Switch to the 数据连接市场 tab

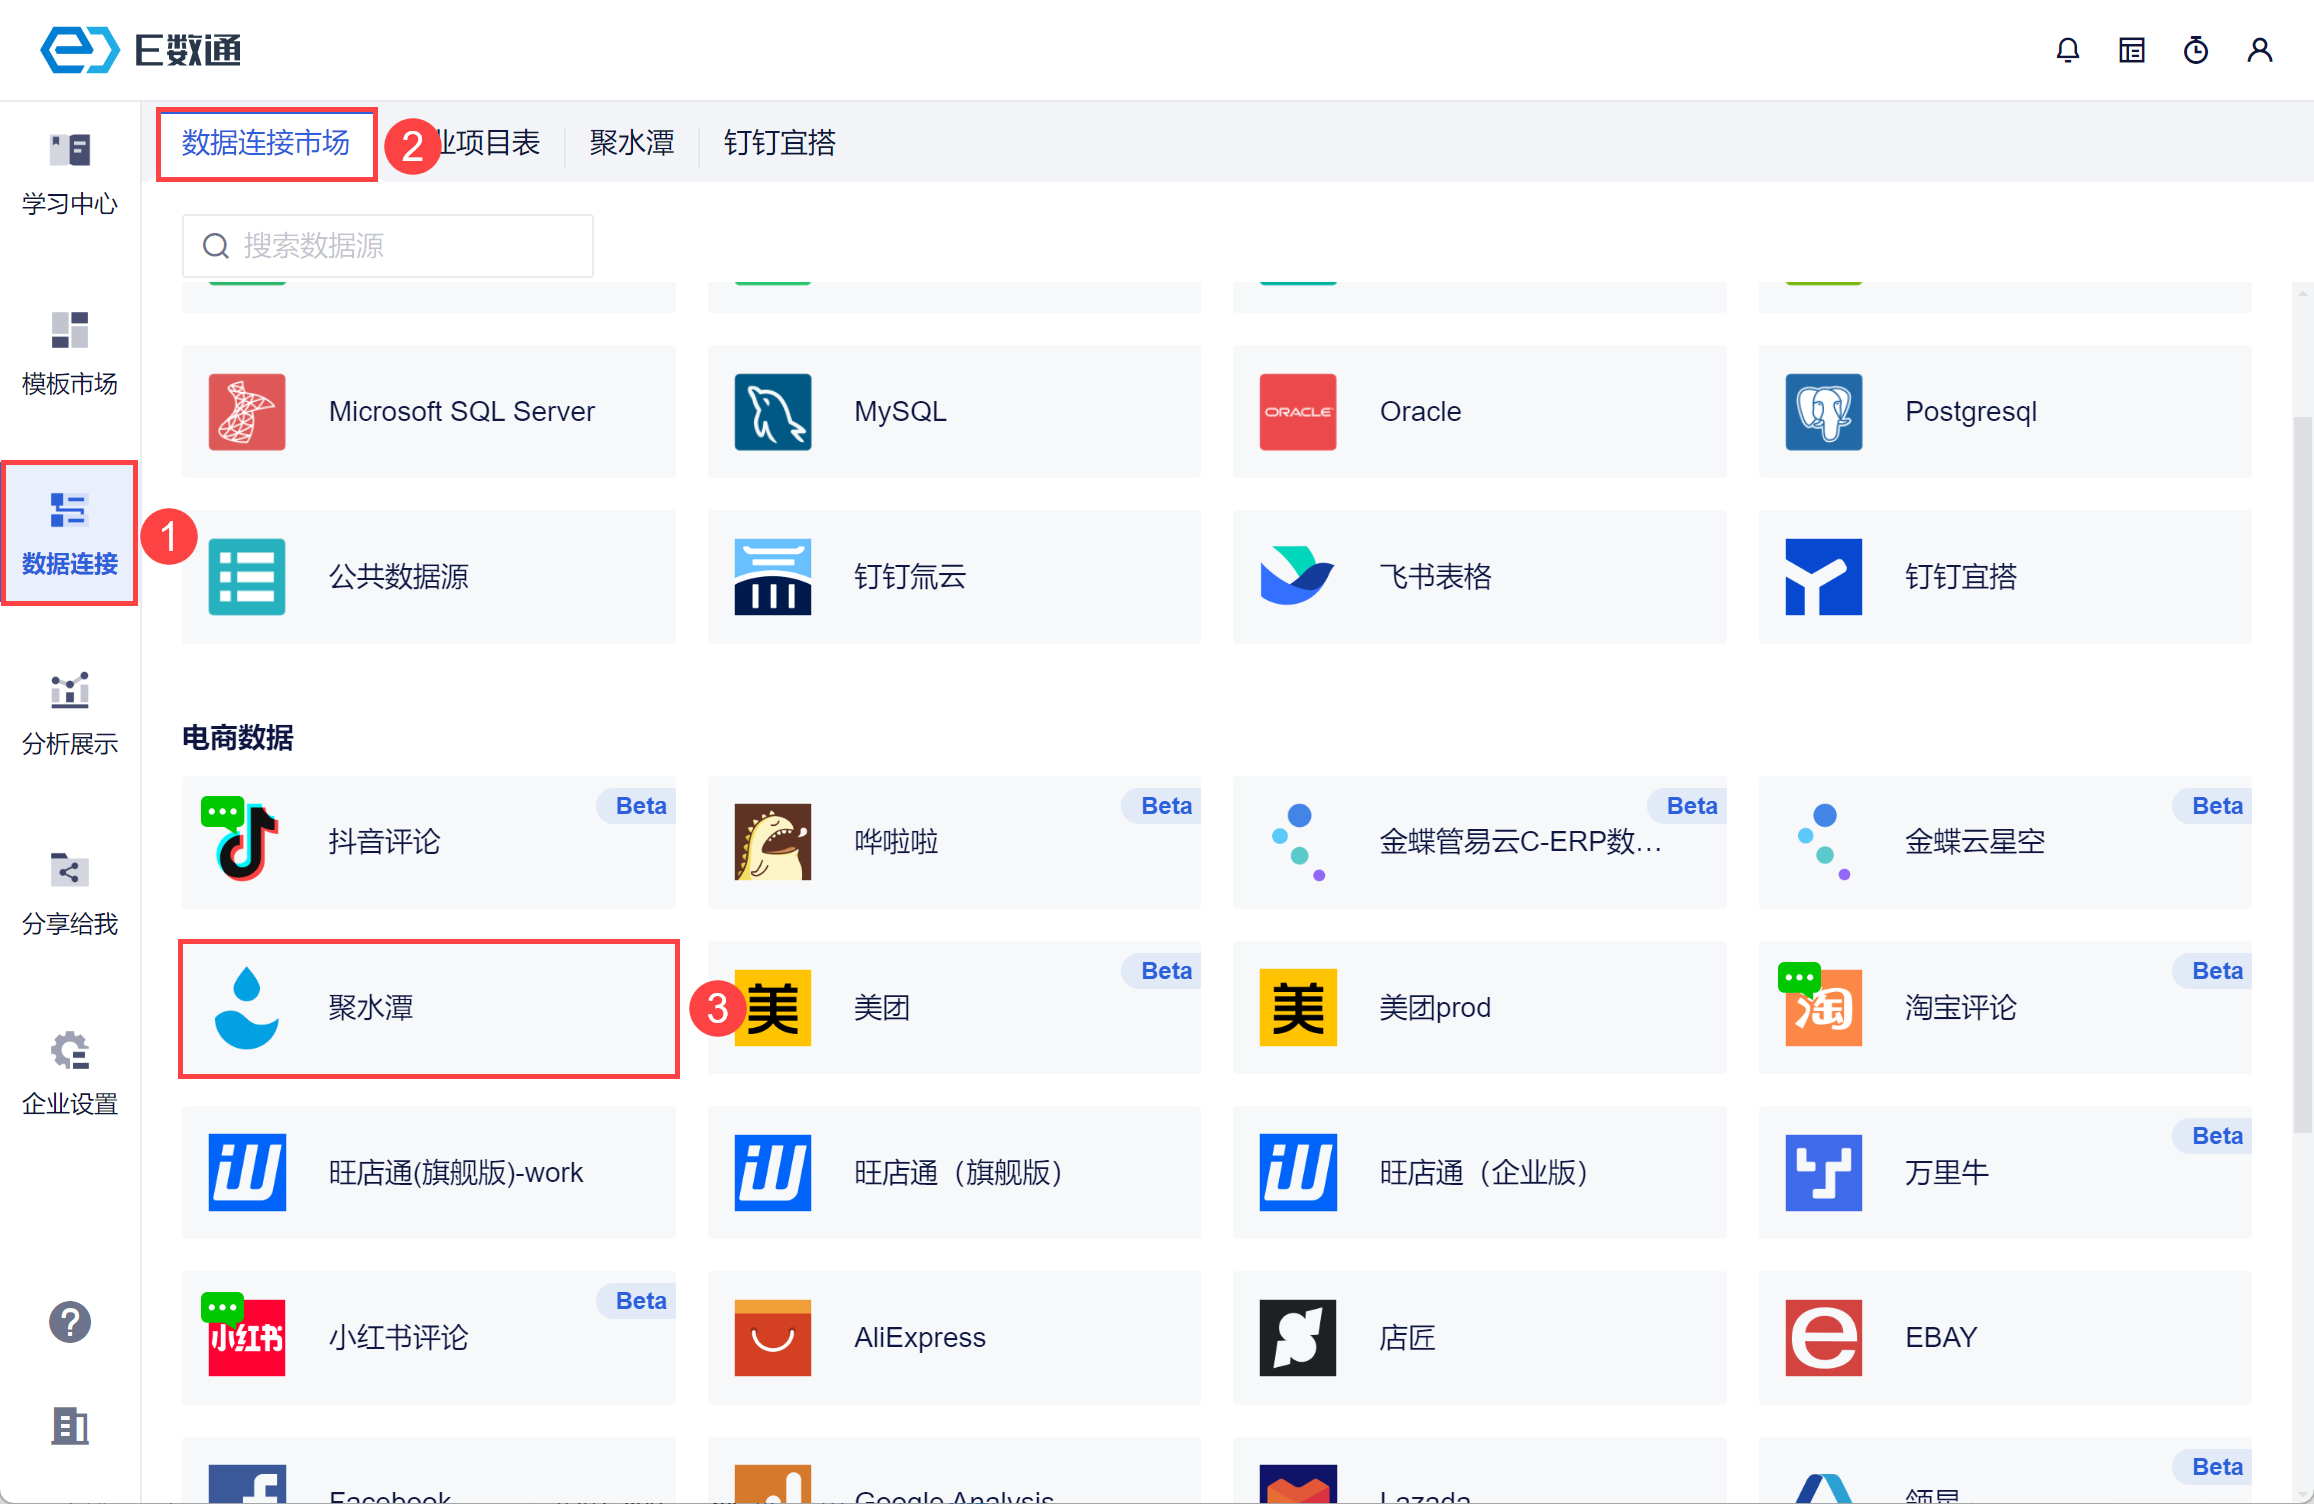266,143
